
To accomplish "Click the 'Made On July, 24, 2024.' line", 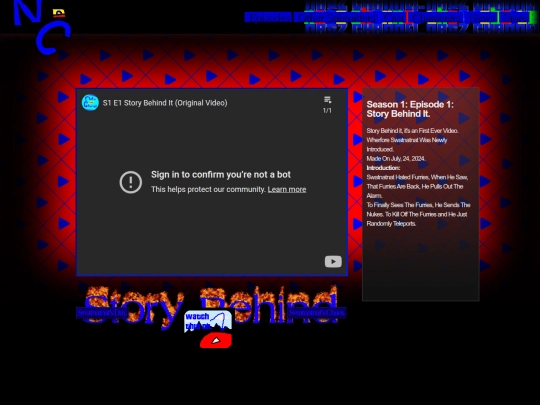I will [x=396, y=158].
